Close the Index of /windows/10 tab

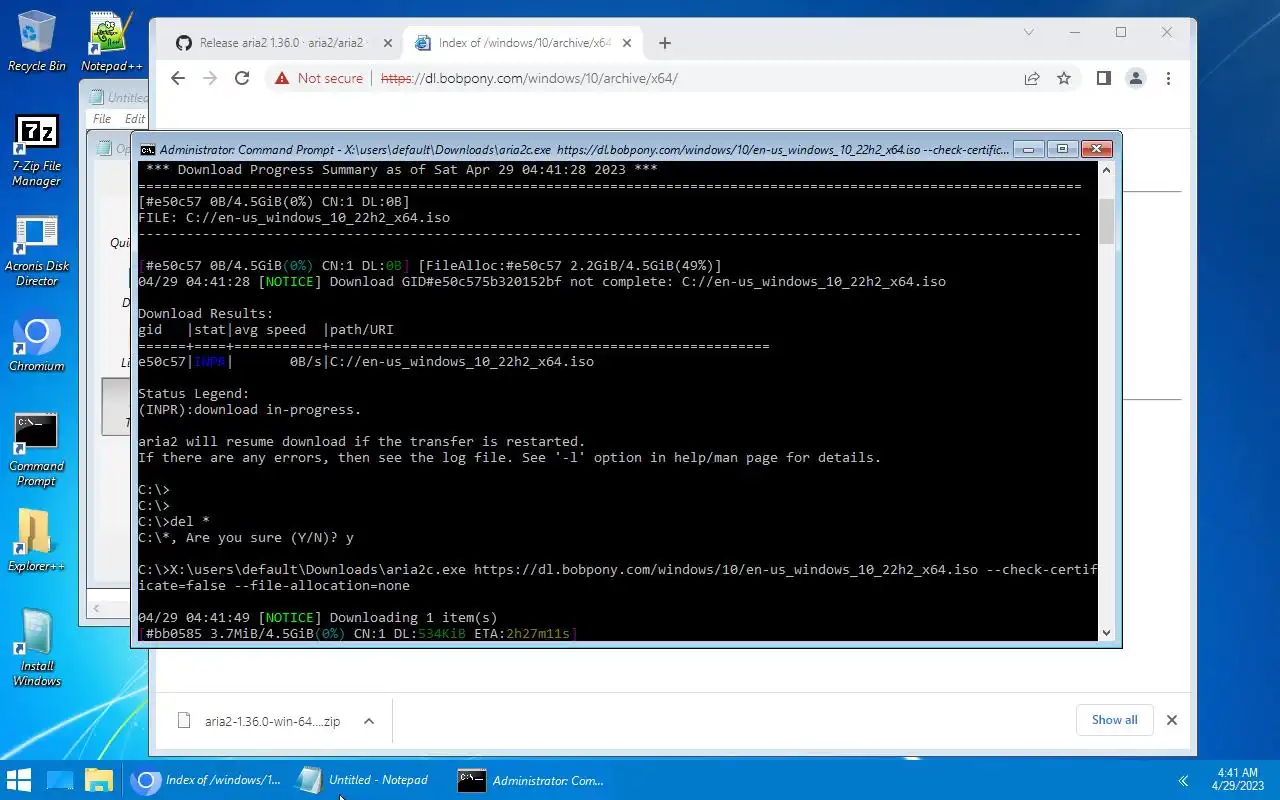coord(628,43)
